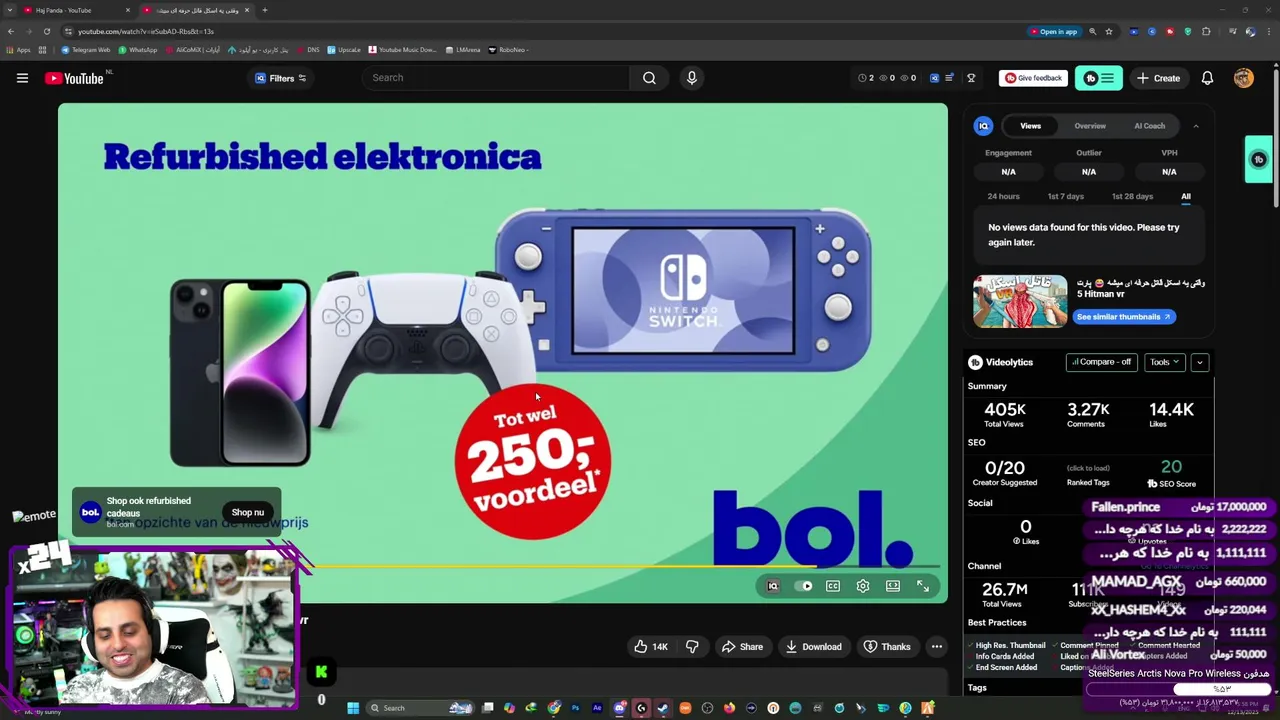1280x720 pixels.
Task: Like the video with 14K thumbs up
Action: 650,647
